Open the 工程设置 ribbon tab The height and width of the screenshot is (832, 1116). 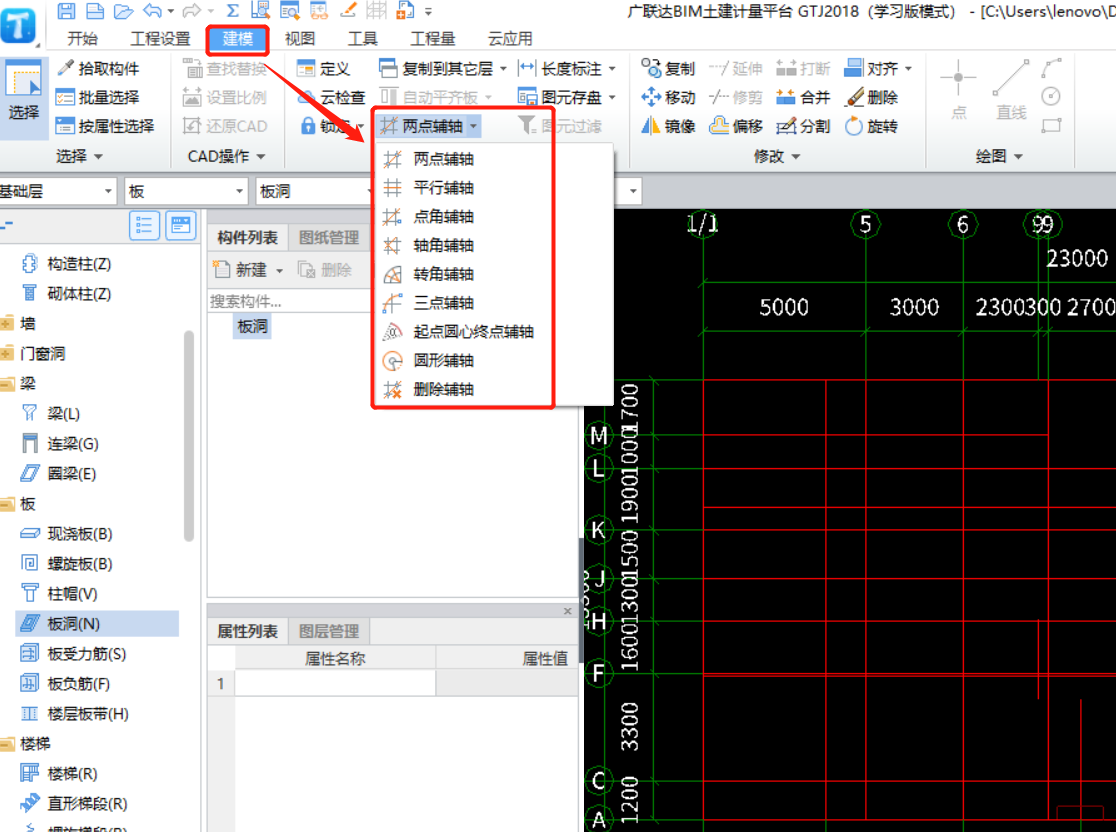pyautogui.click(x=161, y=38)
